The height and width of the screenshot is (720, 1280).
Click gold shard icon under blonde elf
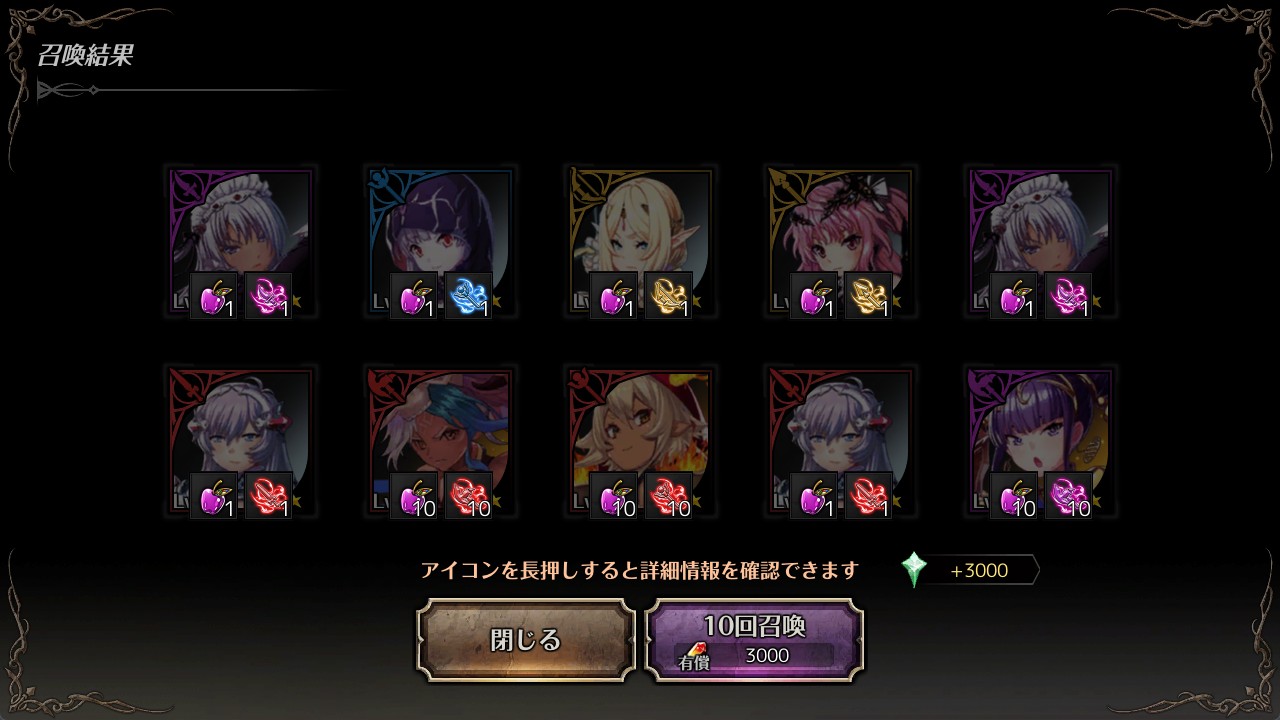(668, 296)
